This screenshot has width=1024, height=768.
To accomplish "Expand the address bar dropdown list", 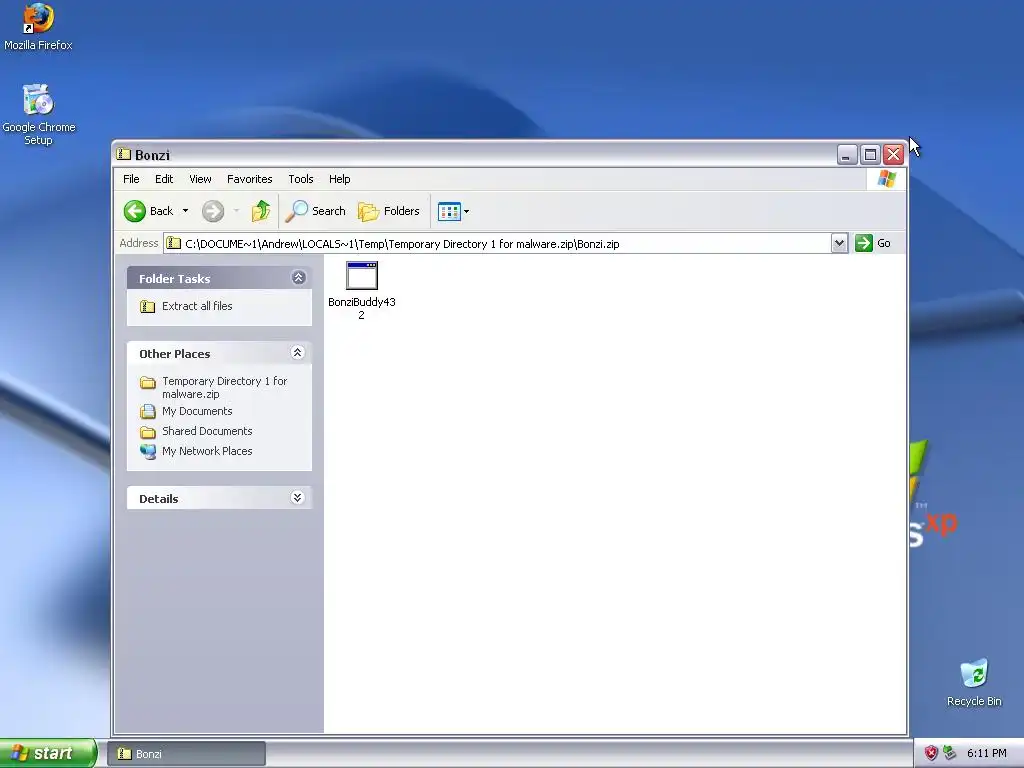I will pyautogui.click(x=839, y=244).
